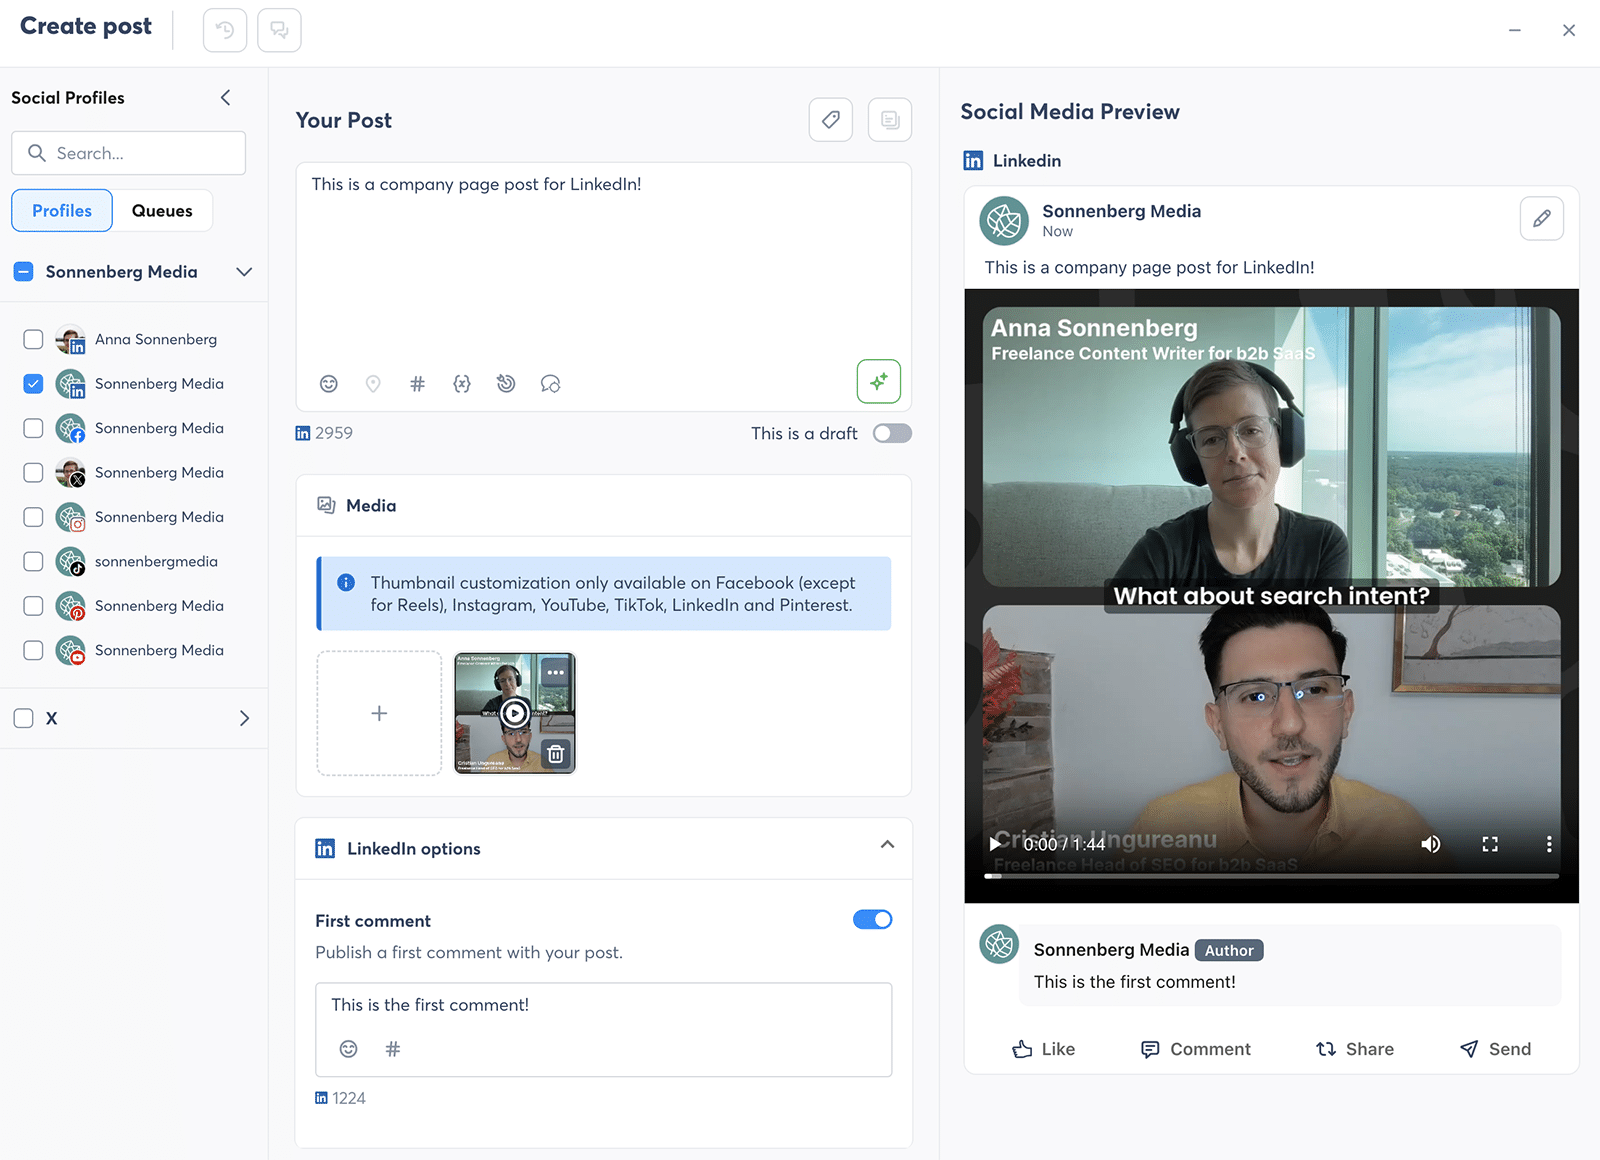This screenshot has height=1160, width=1600.
Task: Click Sonnenberg Media avatar in preview header
Action: (x=1004, y=221)
